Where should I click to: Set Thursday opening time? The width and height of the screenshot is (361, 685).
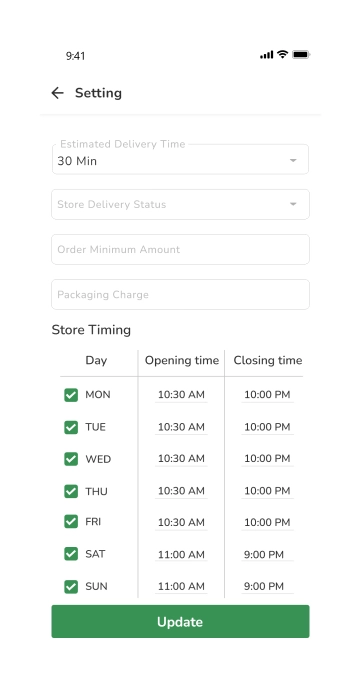tap(181, 491)
